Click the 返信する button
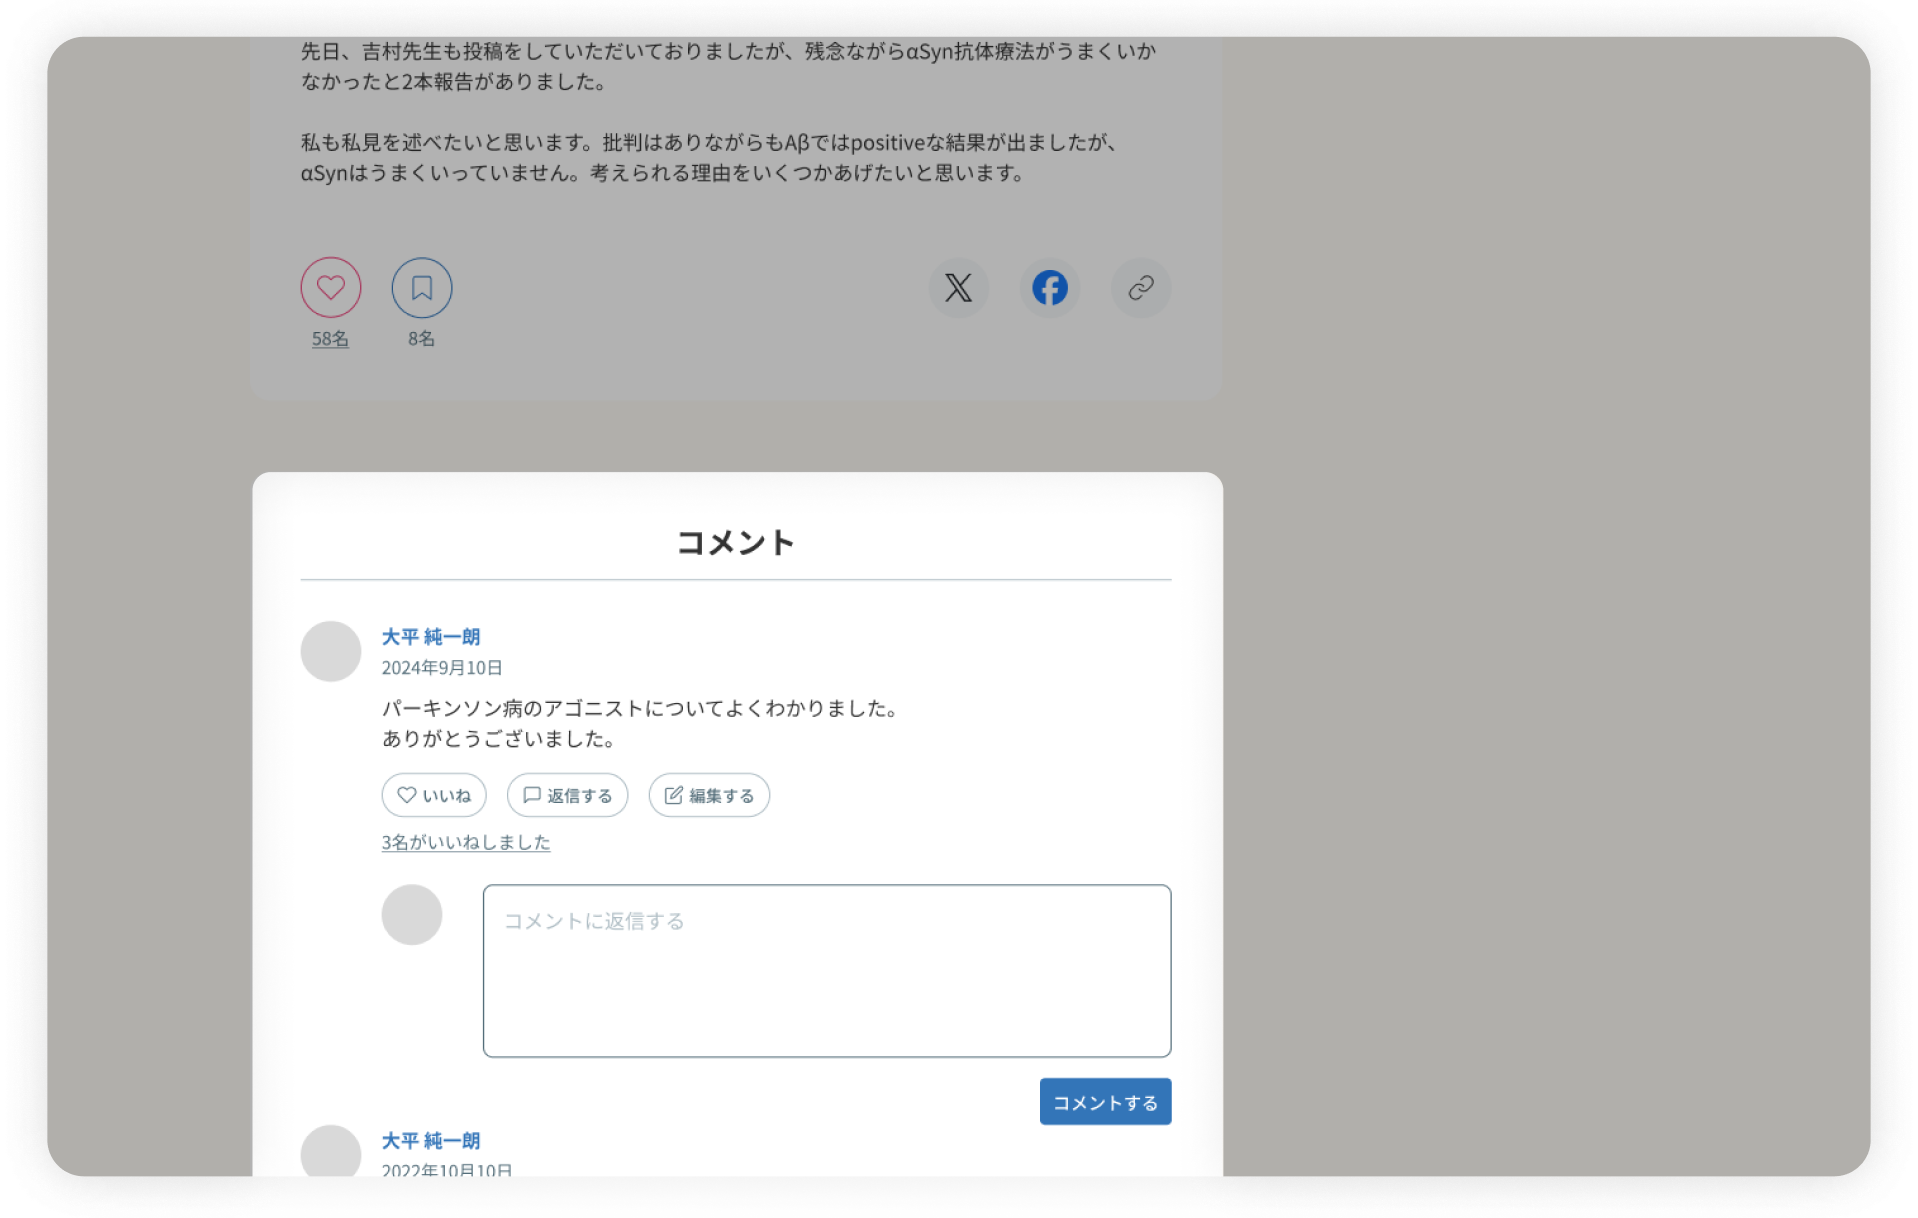This screenshot has width=1918, height=1218. tap(567, 795)
